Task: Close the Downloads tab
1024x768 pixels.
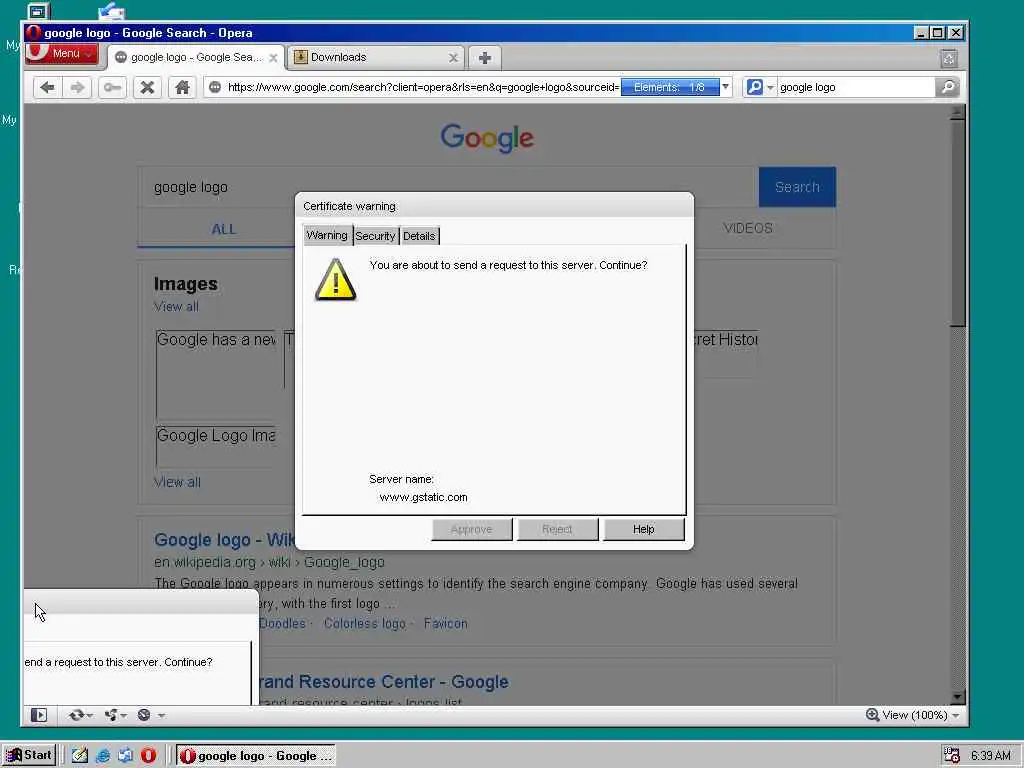Action: click(x=453, y=58)
